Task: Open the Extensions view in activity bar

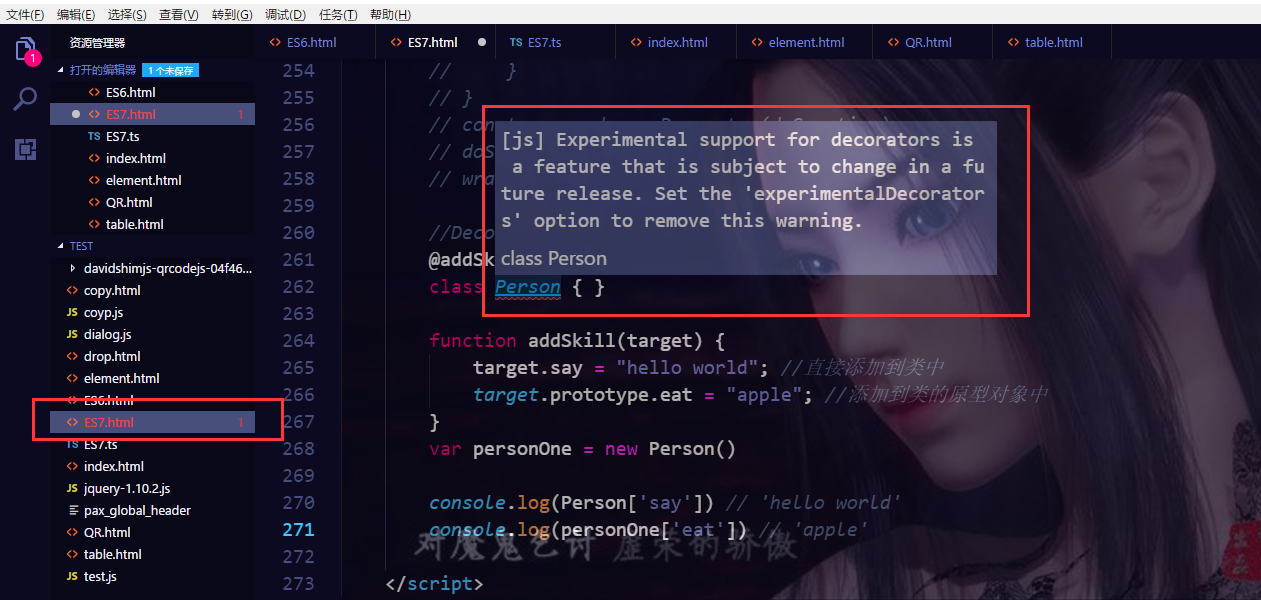Action: 25,150
